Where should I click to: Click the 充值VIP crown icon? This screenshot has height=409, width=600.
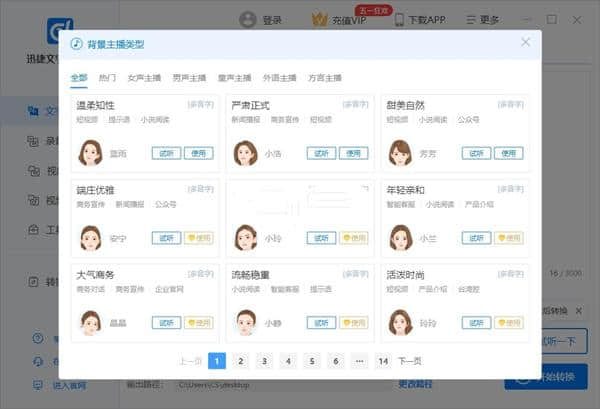pyautogui.click(x=319, y=19)
